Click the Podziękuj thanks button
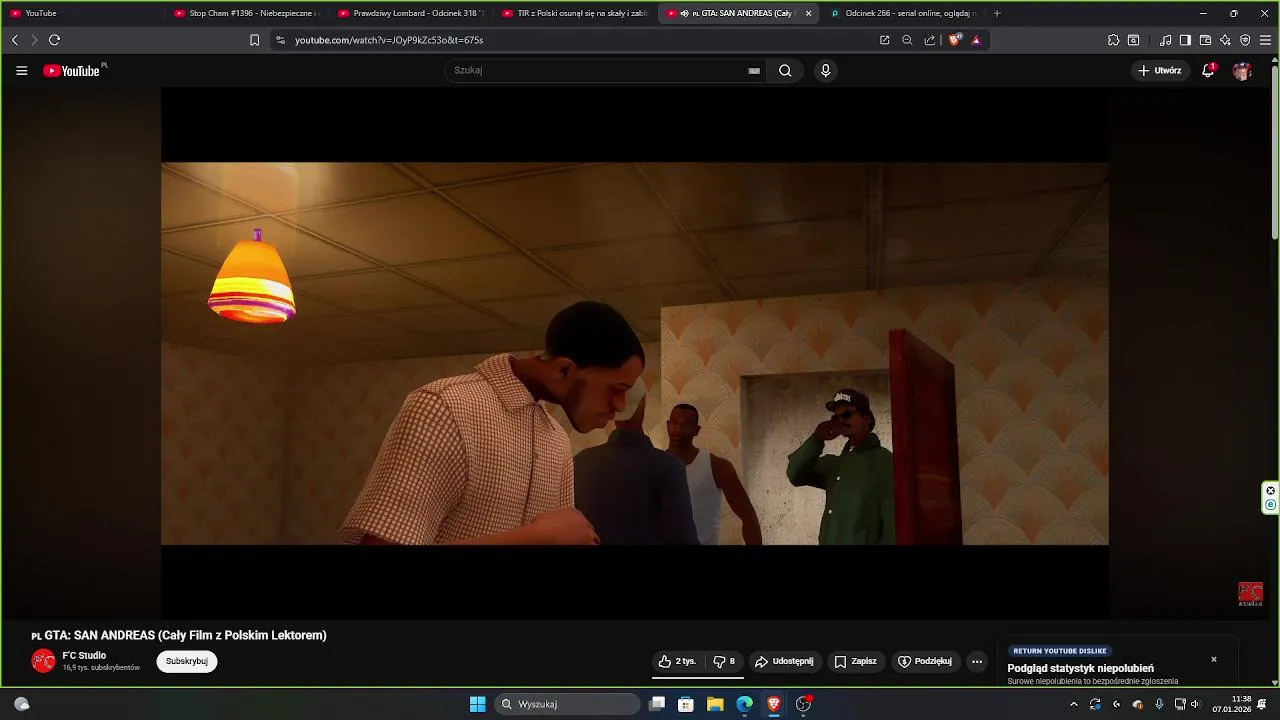Image resolution: width=1280 pixels, height=720 pixels. pos(925,661)
